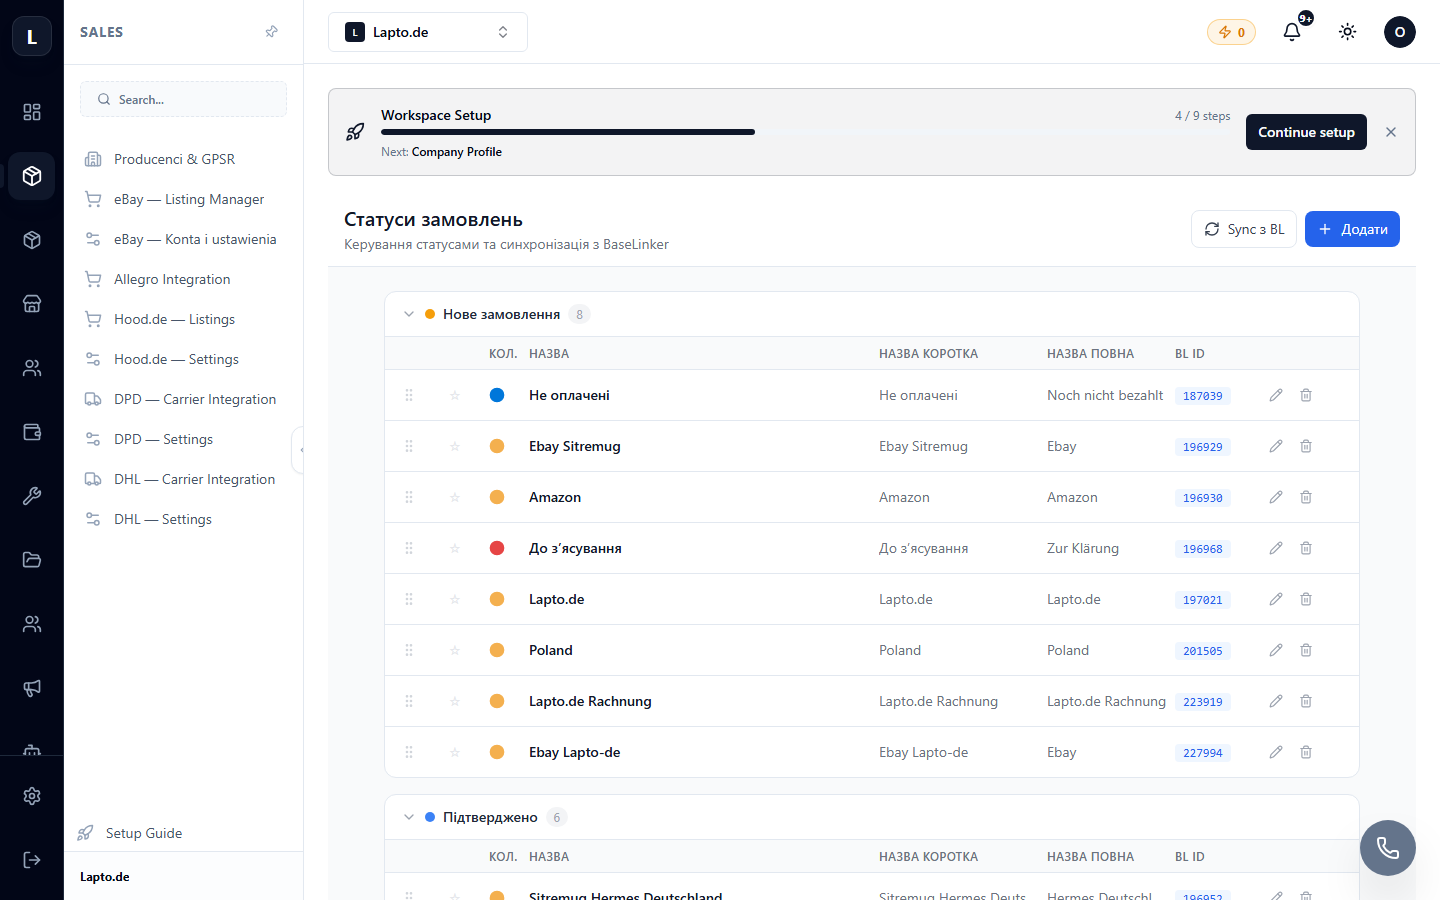The image size is (1440, 900).
Task: Delete the Lapto.de status row
Action: [x=1306, y=599]
